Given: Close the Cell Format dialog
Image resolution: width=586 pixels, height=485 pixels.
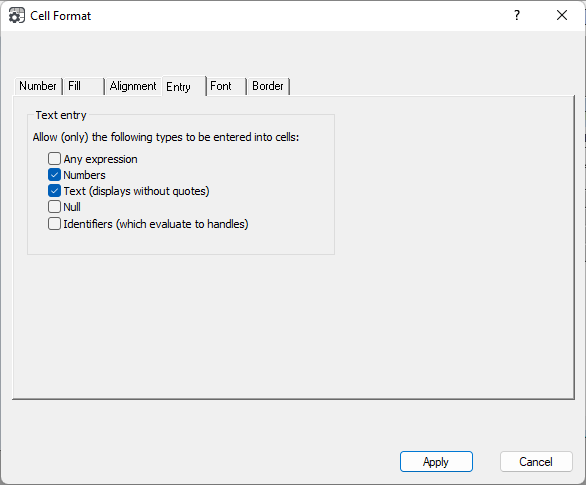Looking at the screenshot, I should (562, 16).
